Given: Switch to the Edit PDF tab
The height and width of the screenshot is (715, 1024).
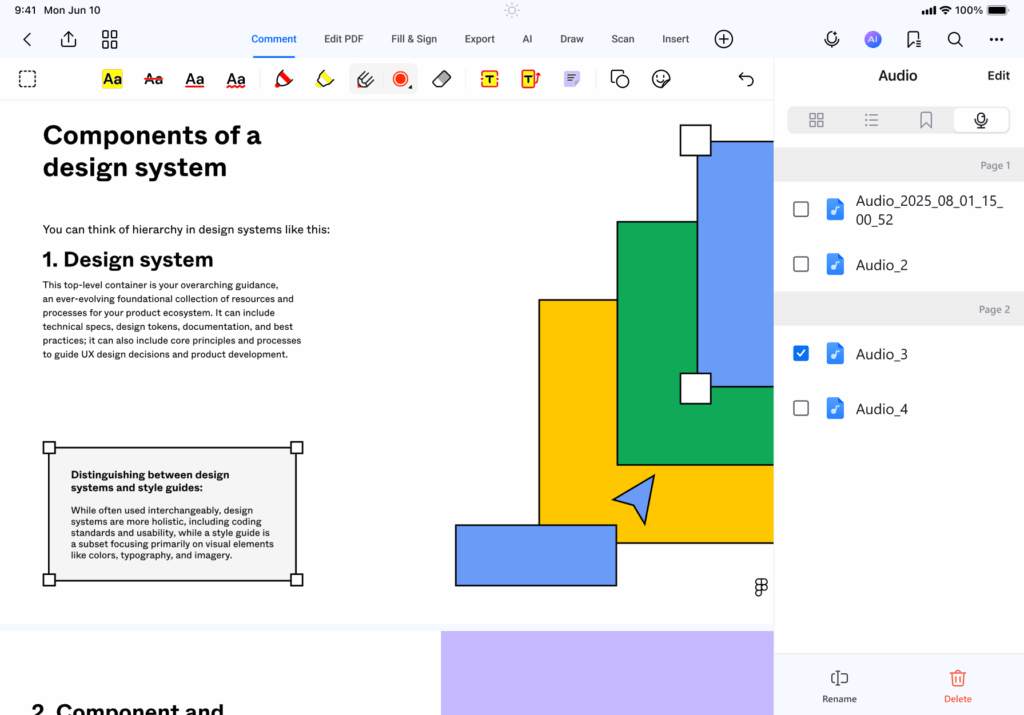Looking at the screenshot, I should 343,39.
